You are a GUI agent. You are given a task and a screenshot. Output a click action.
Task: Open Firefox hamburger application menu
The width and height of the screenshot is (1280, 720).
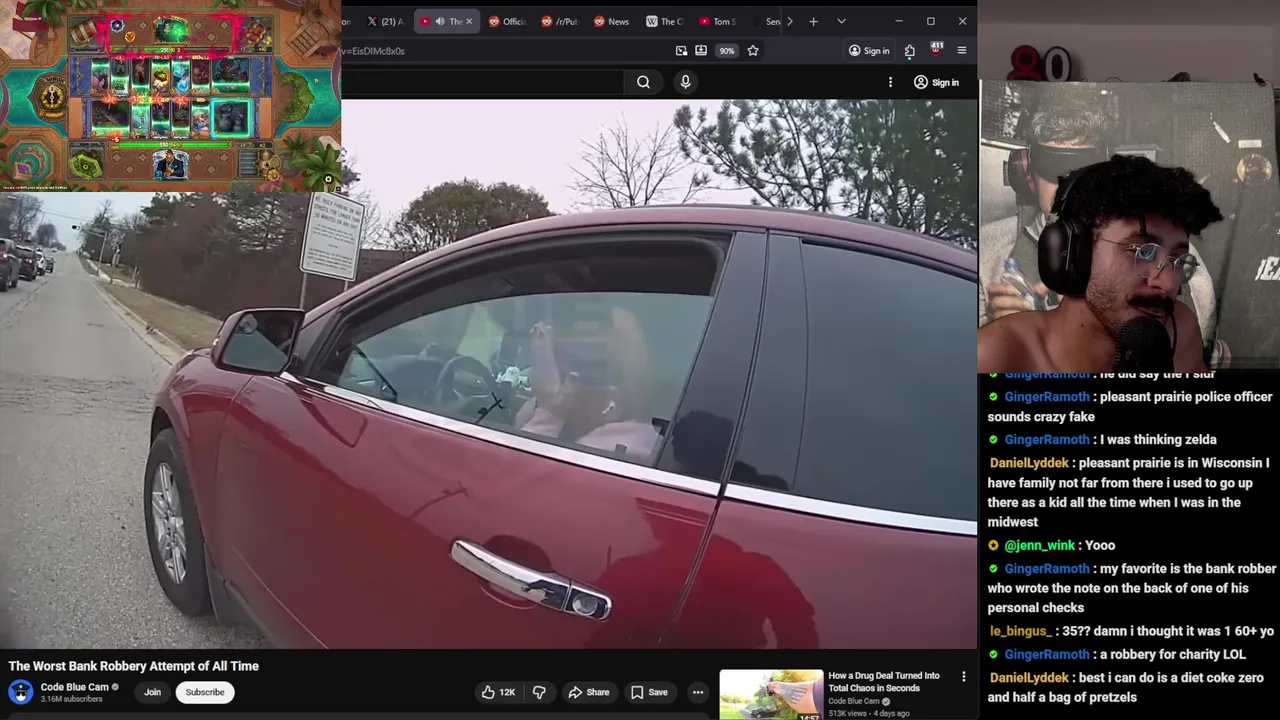(x=962, y=51)
